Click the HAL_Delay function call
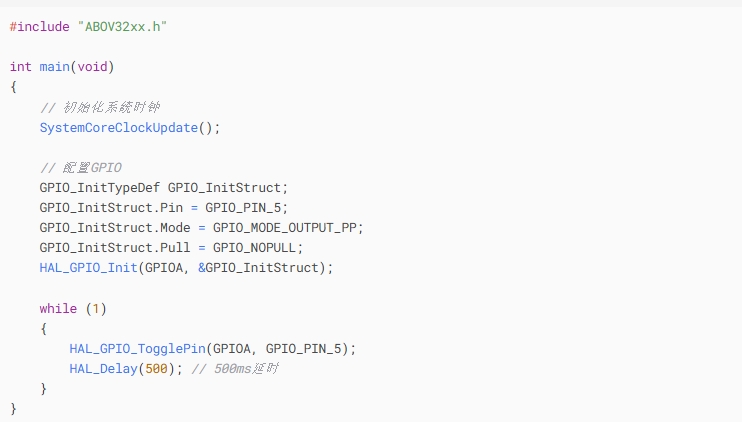 pyautogui.click(x=103, y=368)
